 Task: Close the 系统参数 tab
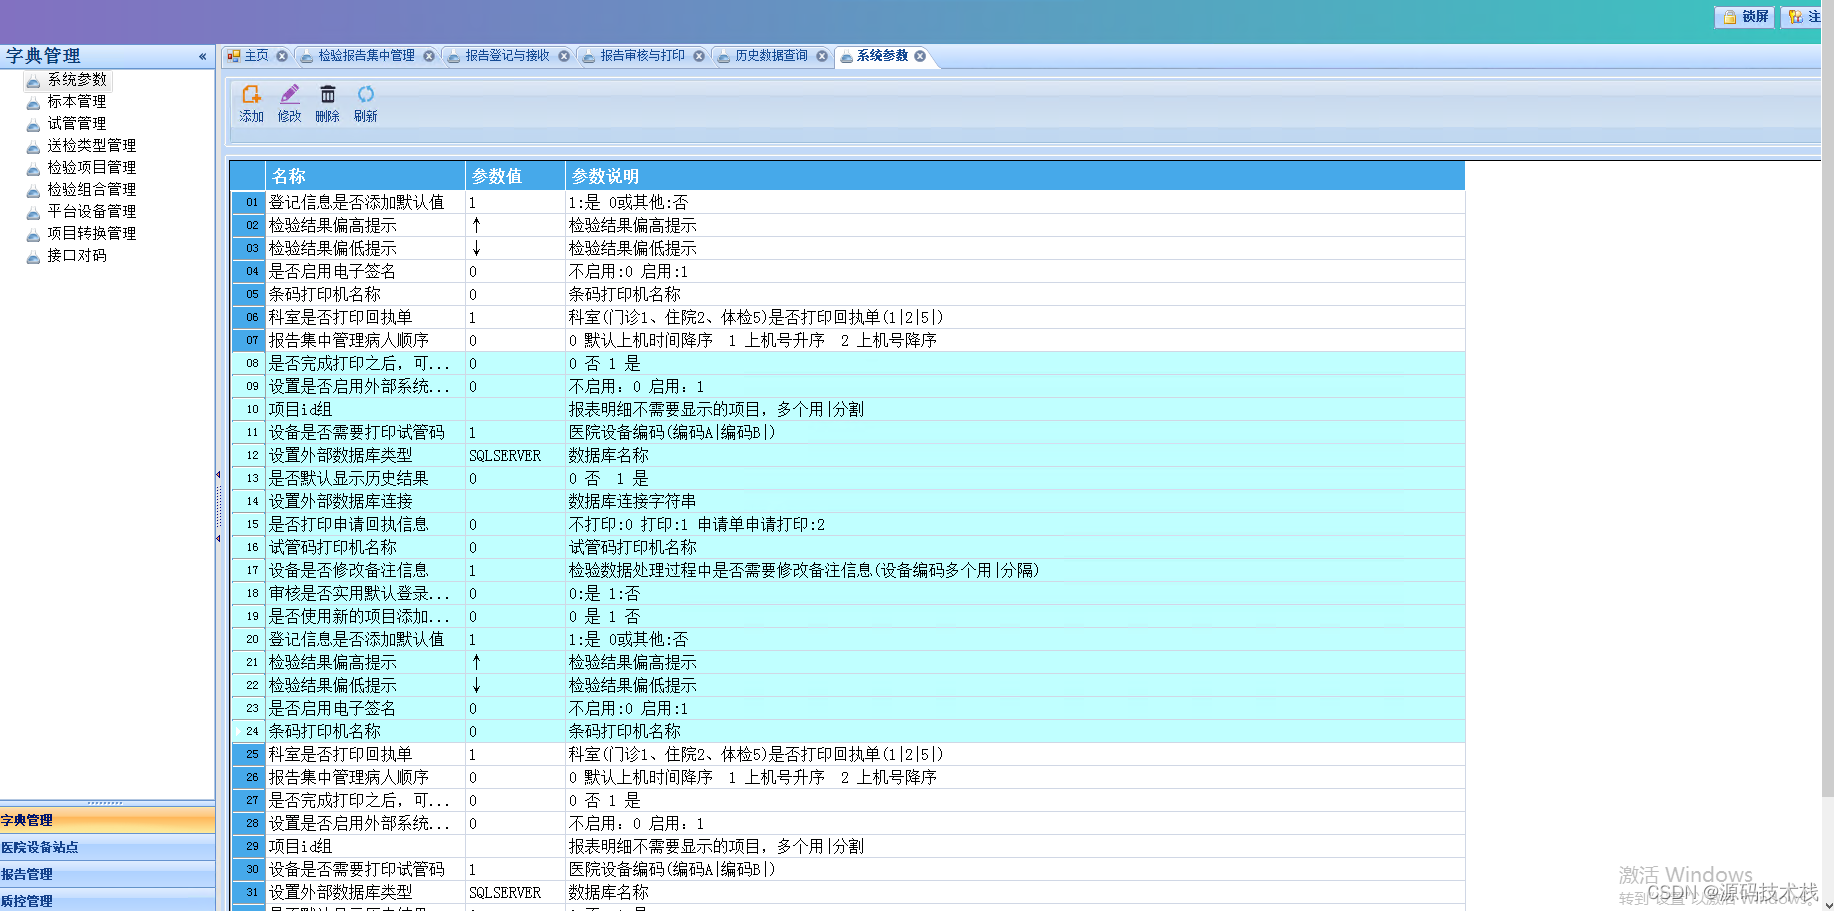pos(920,56)
